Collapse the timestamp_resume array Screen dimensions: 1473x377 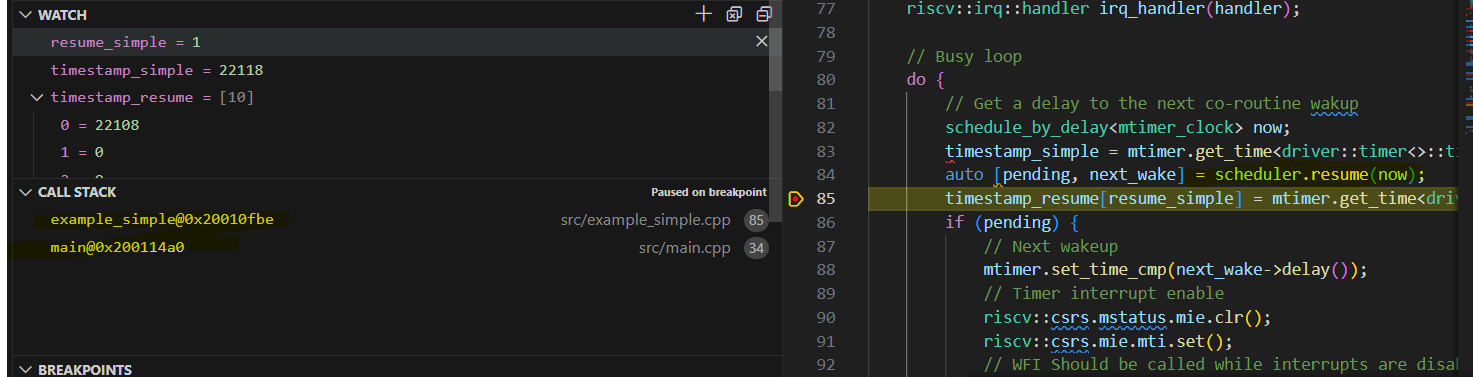pyautogui.click(x=37, y=98)
